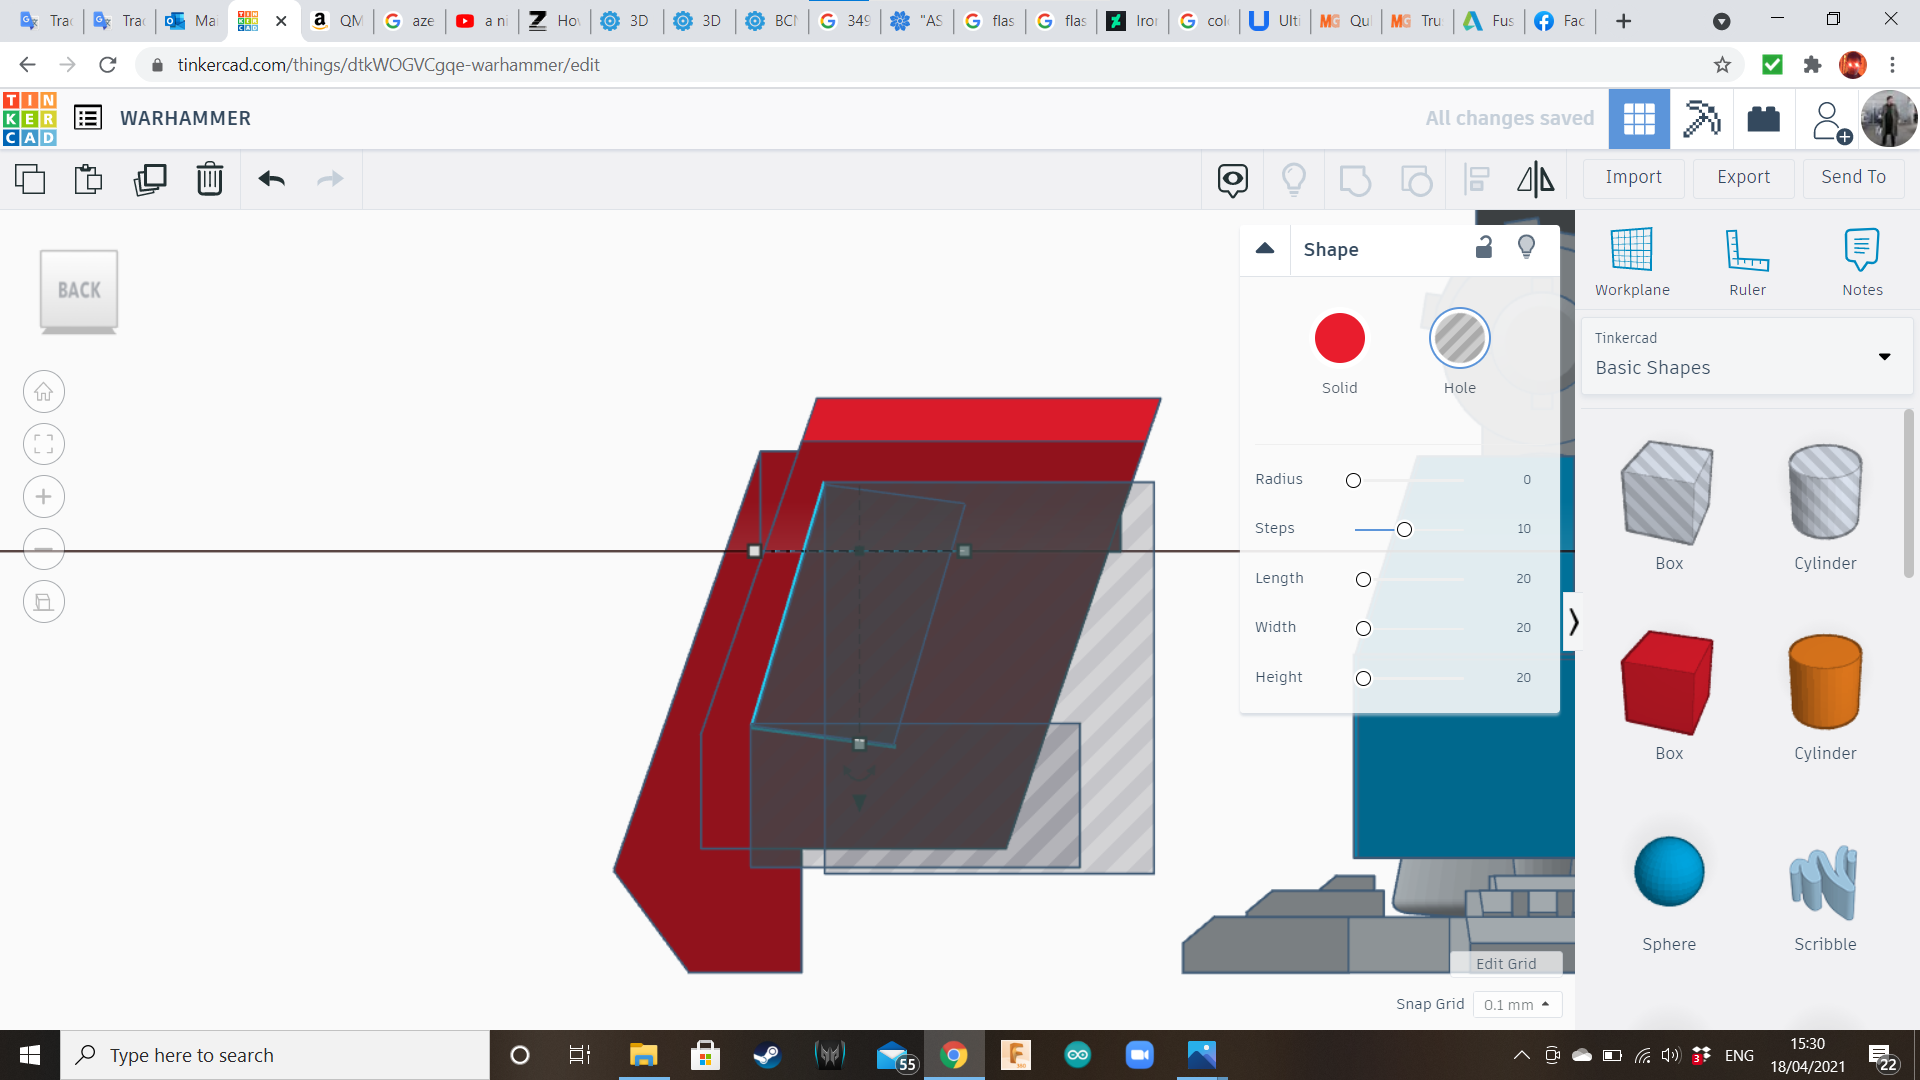This screenshot has width=1920, height=1080.
Task: Adjust the Steps slider handle
Action: point(1404,529)
